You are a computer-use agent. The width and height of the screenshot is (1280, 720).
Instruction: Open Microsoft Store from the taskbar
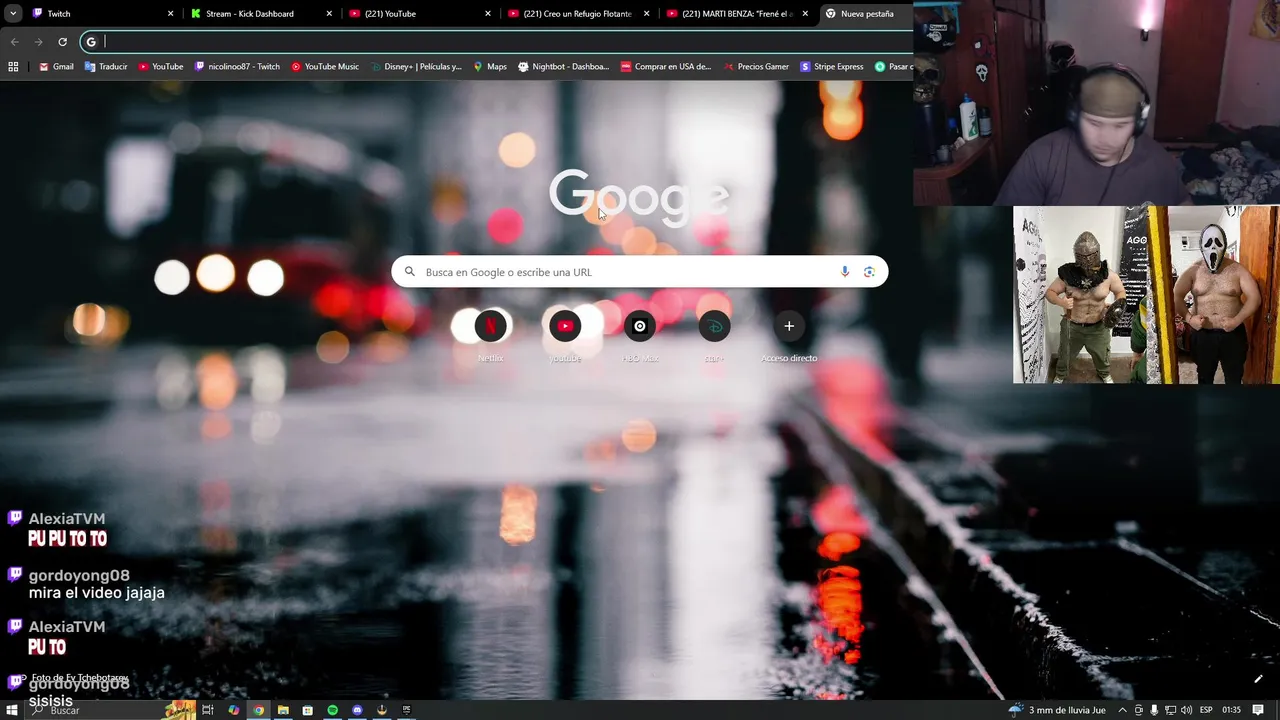tap(308, 710)
